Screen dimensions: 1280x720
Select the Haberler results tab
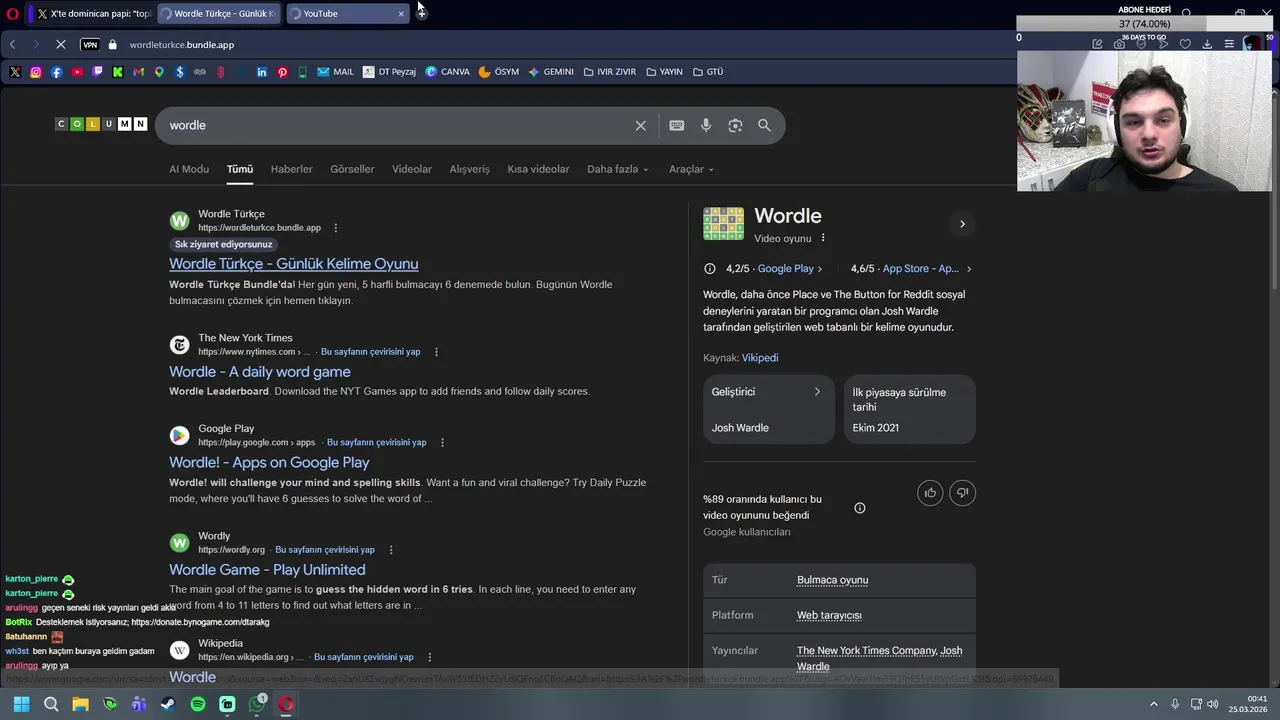291,169
